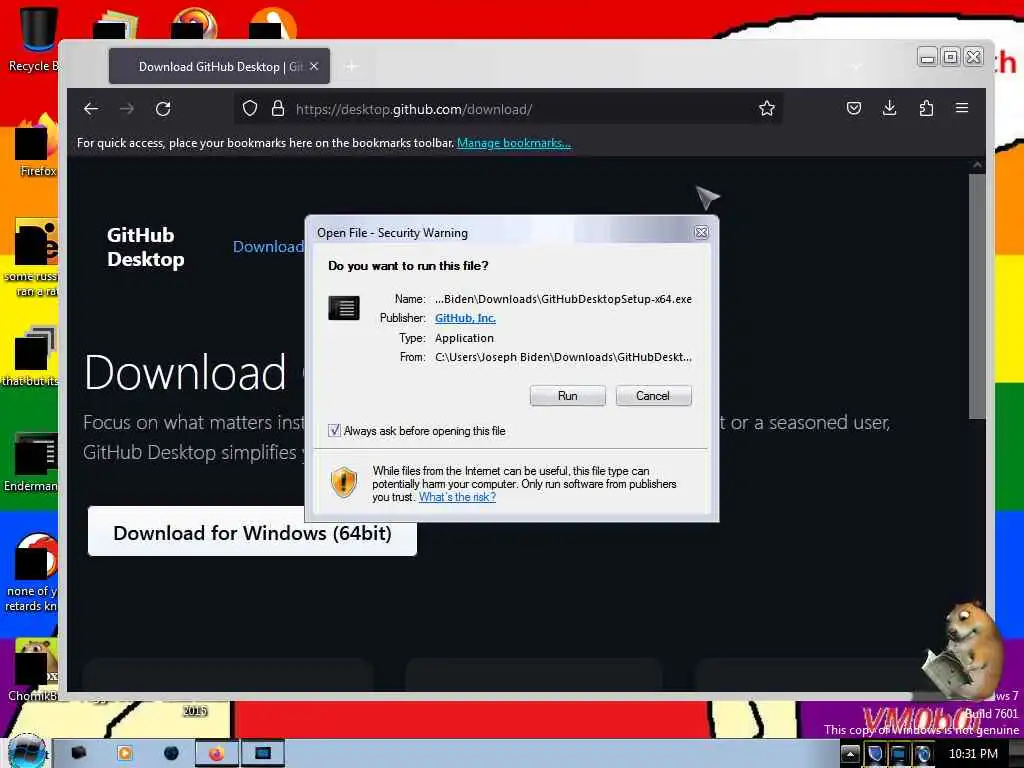Image resolution: width=1024 pixels, height=768 pixels.
Task: Cancel the Open File security warning
Action: [x=653, y=396]
